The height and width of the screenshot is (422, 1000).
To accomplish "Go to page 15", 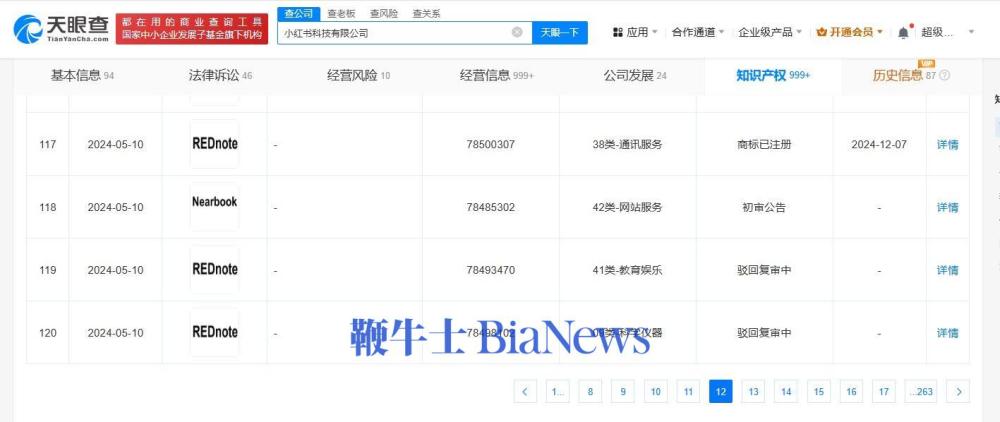I will pos(819,391).
